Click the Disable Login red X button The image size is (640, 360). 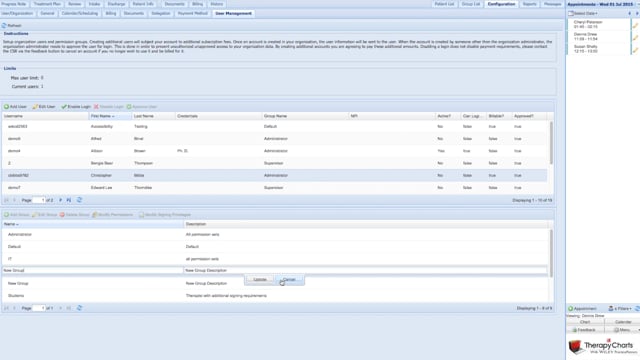point(109,107)
